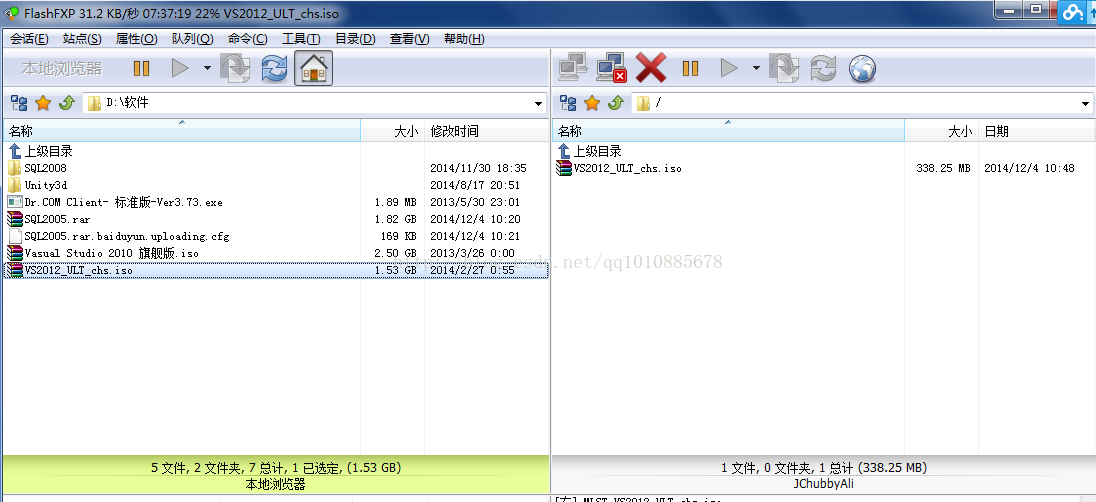
Task: Sort remote files by 日期 column
Action: 1037,131
